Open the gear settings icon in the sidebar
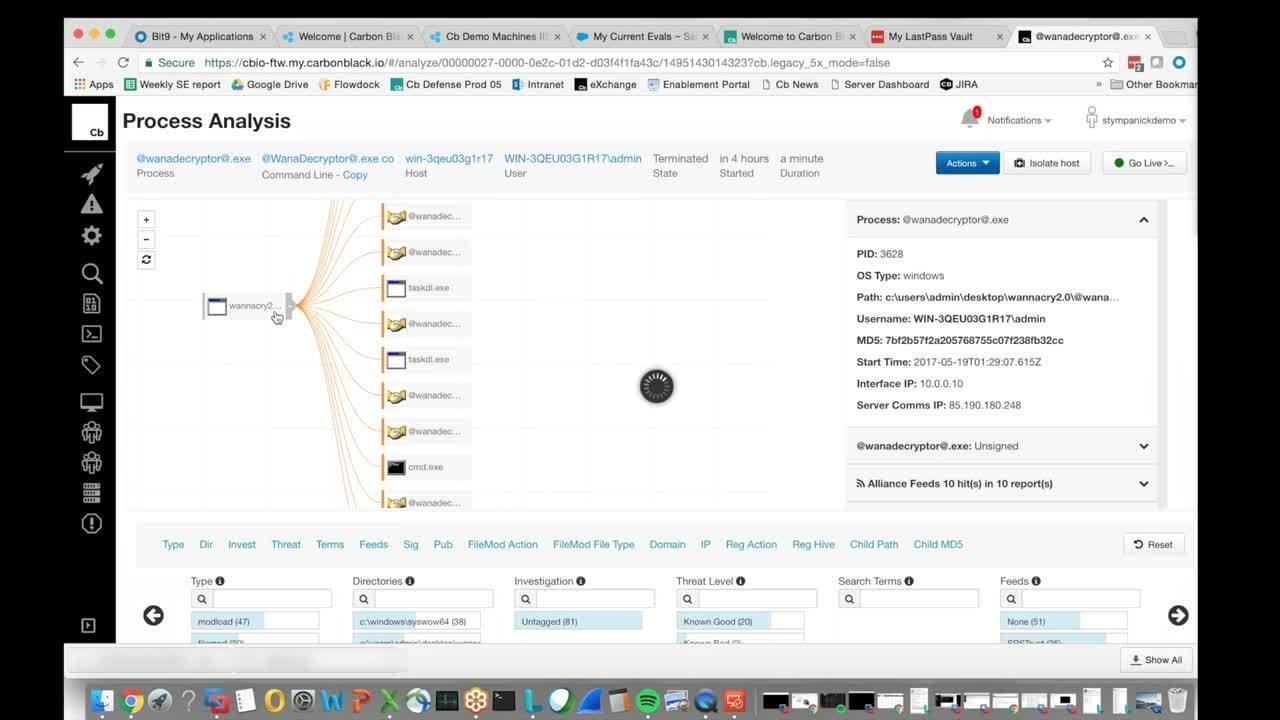The image size is (1280, 720). (91, 236)
